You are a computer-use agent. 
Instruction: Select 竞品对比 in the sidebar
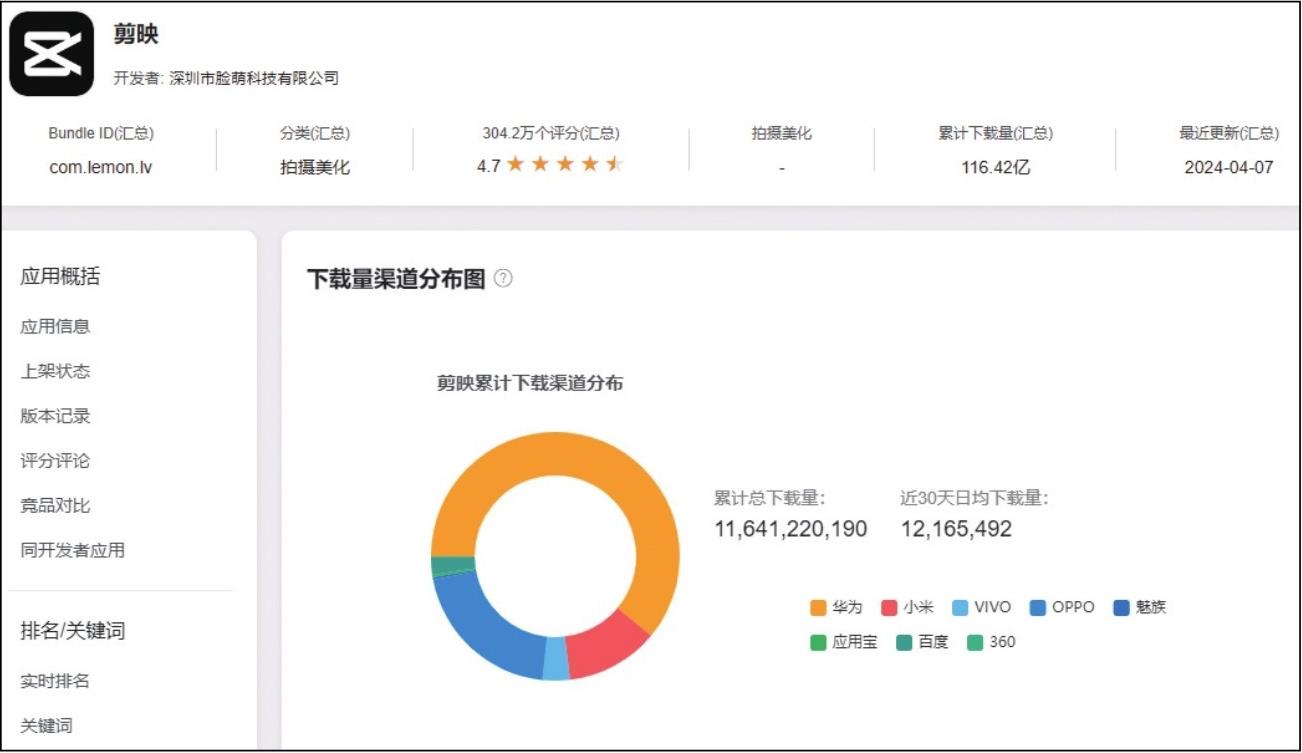tap(55, 506)
